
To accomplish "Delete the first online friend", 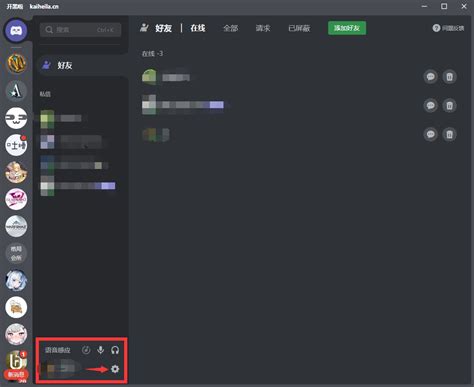I will (449, 77).
